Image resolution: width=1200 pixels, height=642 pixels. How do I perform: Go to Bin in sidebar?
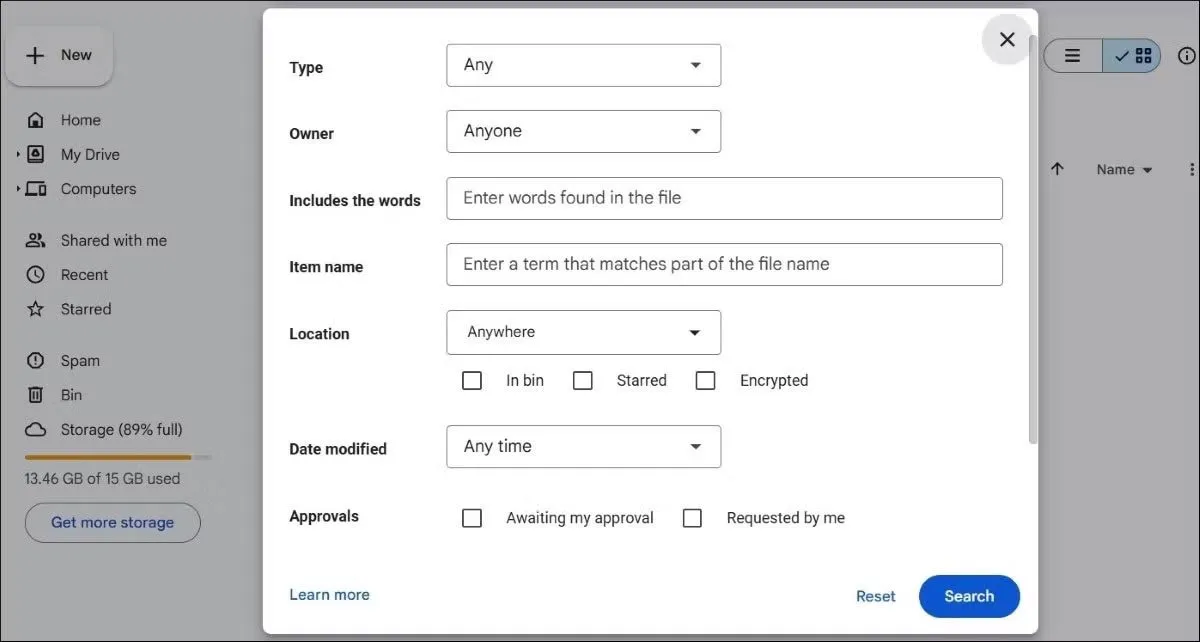point(71,395)
